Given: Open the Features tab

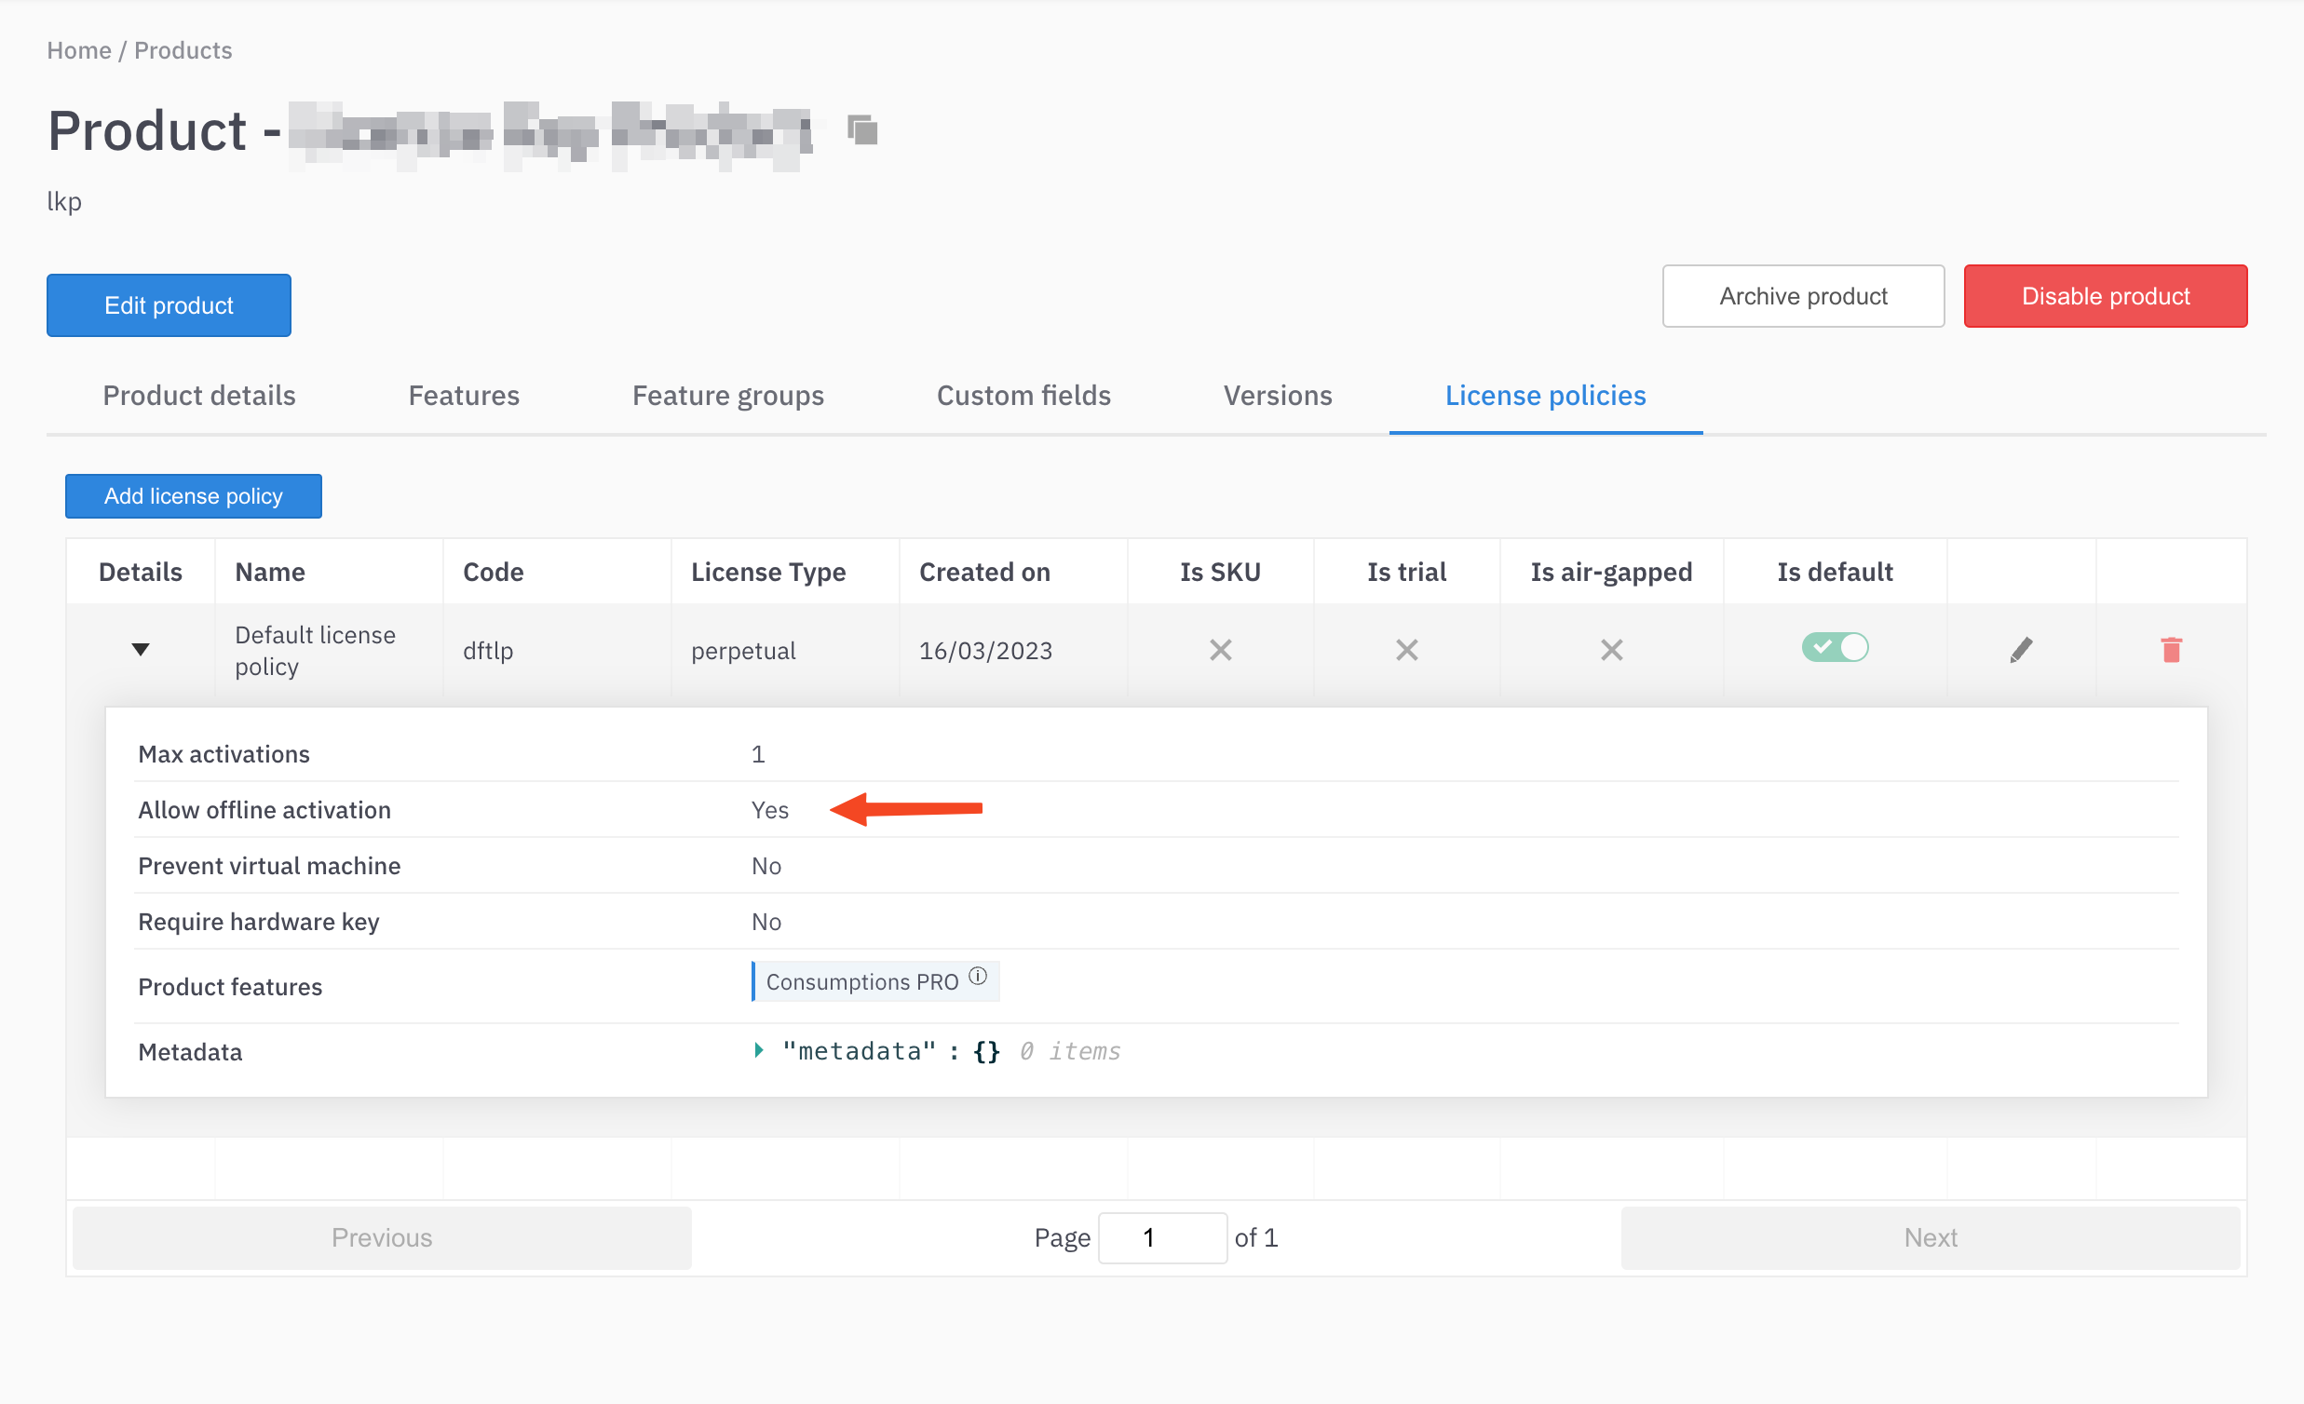Looking at the screenshot, I should point(464,396).
